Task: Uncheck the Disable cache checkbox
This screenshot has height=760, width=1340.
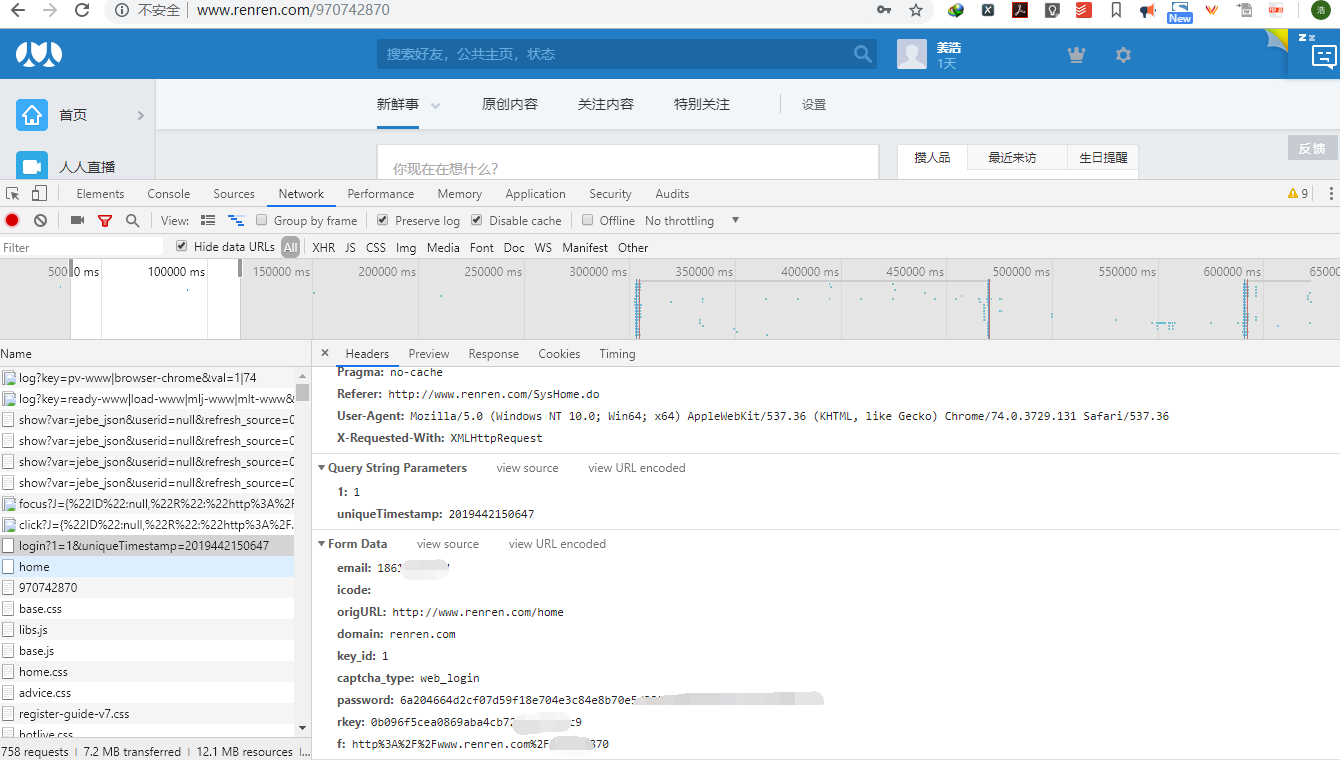Action: click(477, 220)
